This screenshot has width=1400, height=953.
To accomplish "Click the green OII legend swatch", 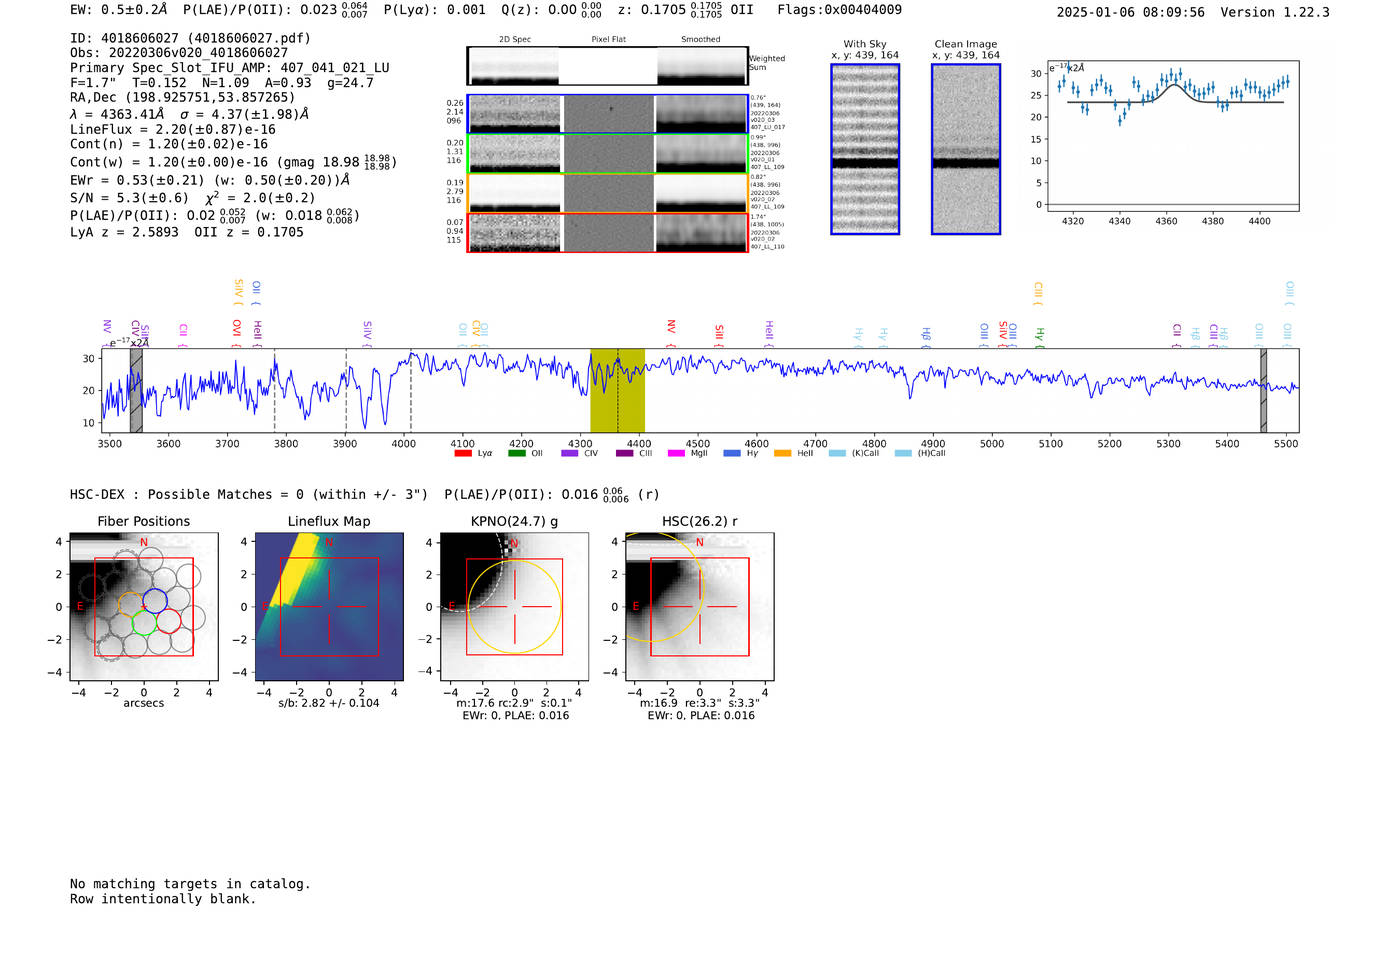I will point(517,453).
